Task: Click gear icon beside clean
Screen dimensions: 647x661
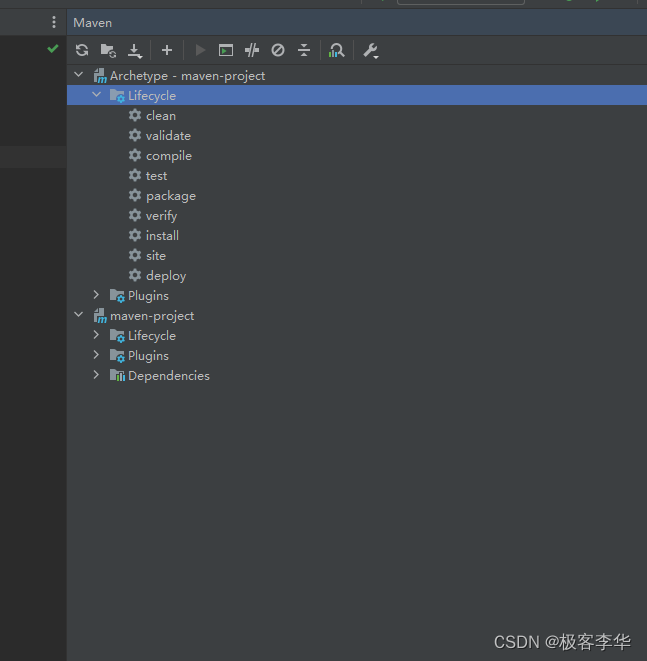Action: (x=135, y=115)
